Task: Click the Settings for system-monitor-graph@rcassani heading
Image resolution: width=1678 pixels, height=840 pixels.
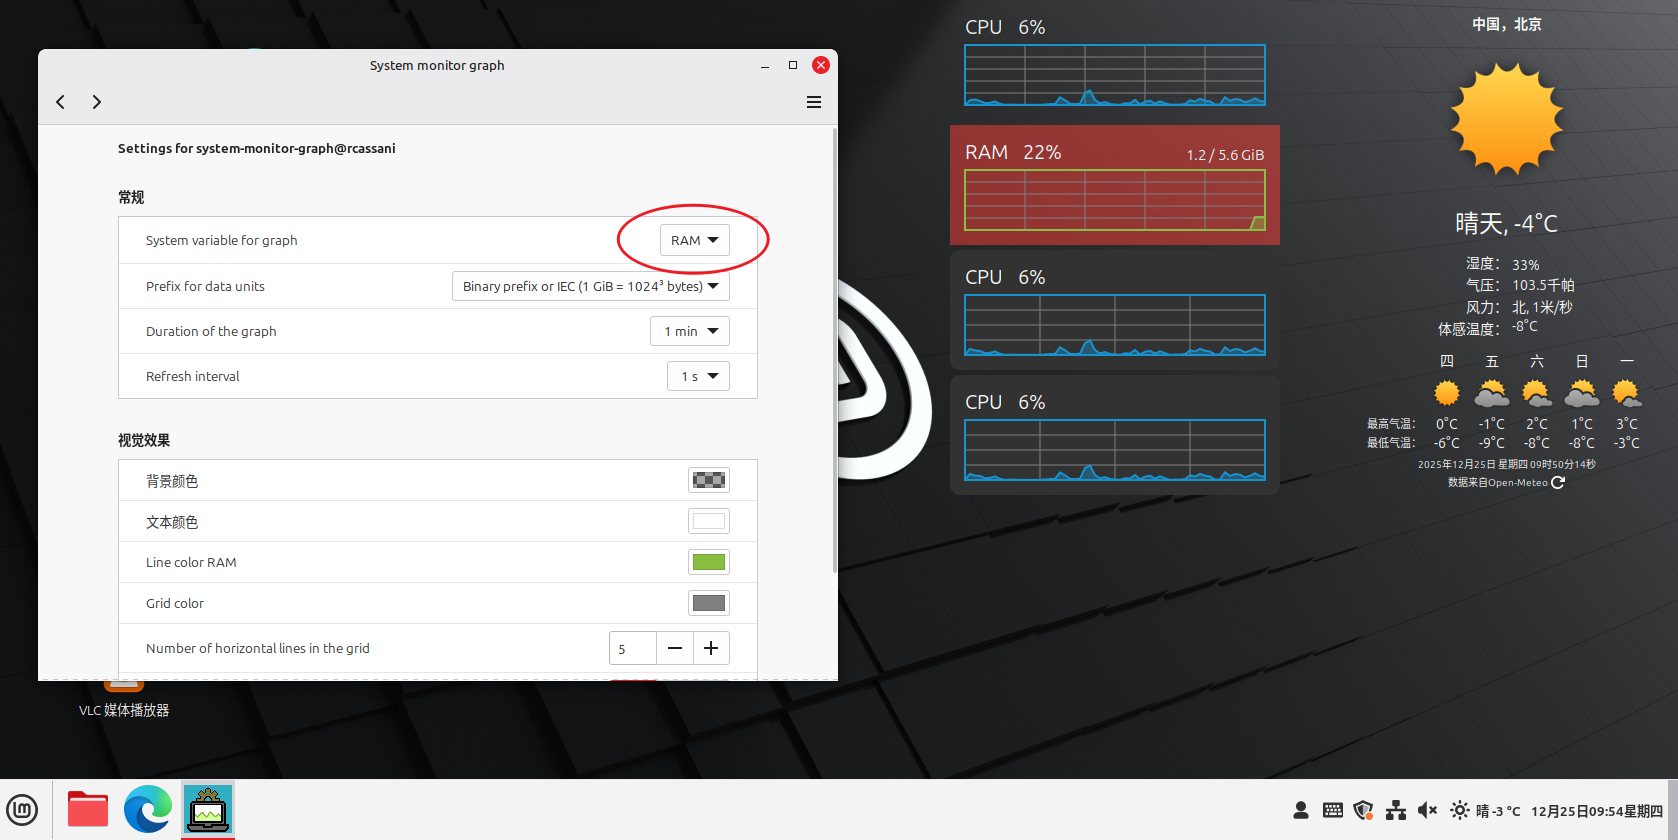Action: (257, 148)
